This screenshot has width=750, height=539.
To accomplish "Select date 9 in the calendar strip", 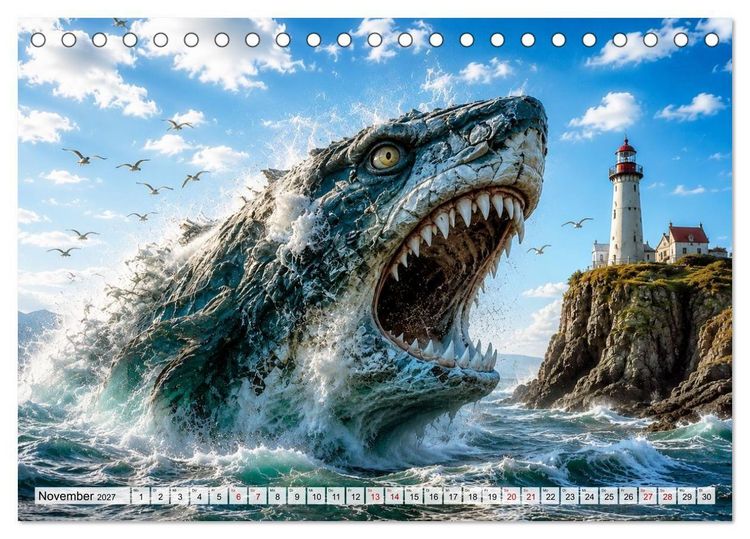I will [297, 496].
